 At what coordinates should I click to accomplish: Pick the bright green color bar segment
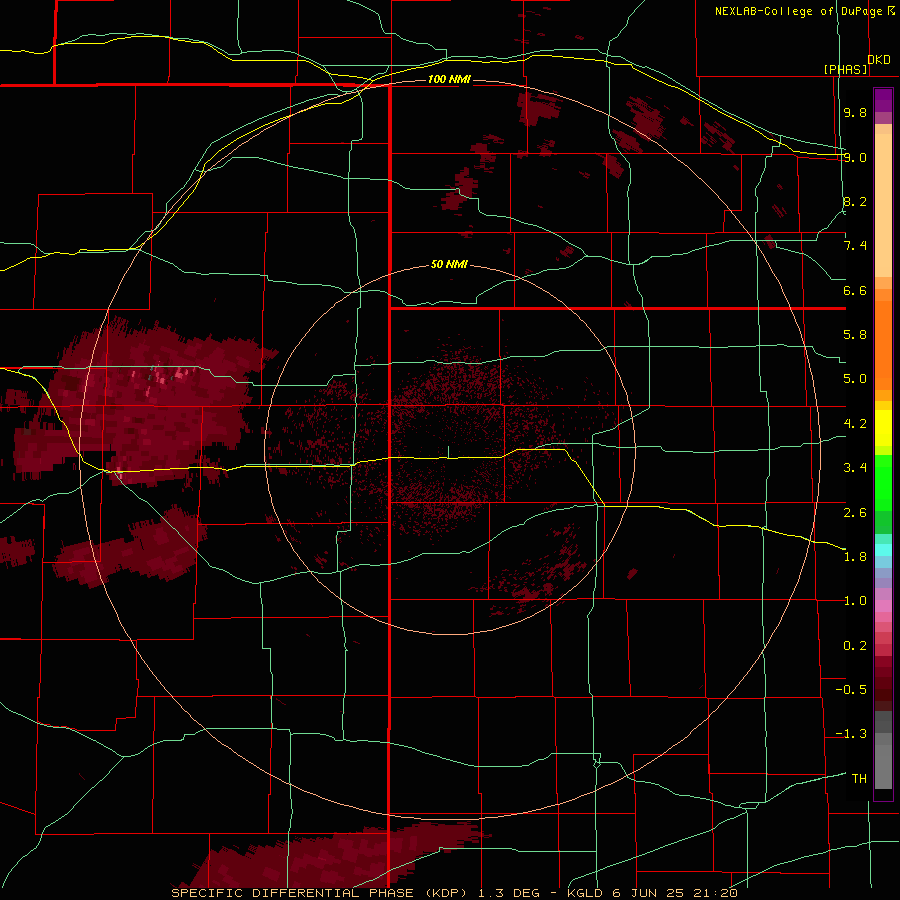pos(883,483)
